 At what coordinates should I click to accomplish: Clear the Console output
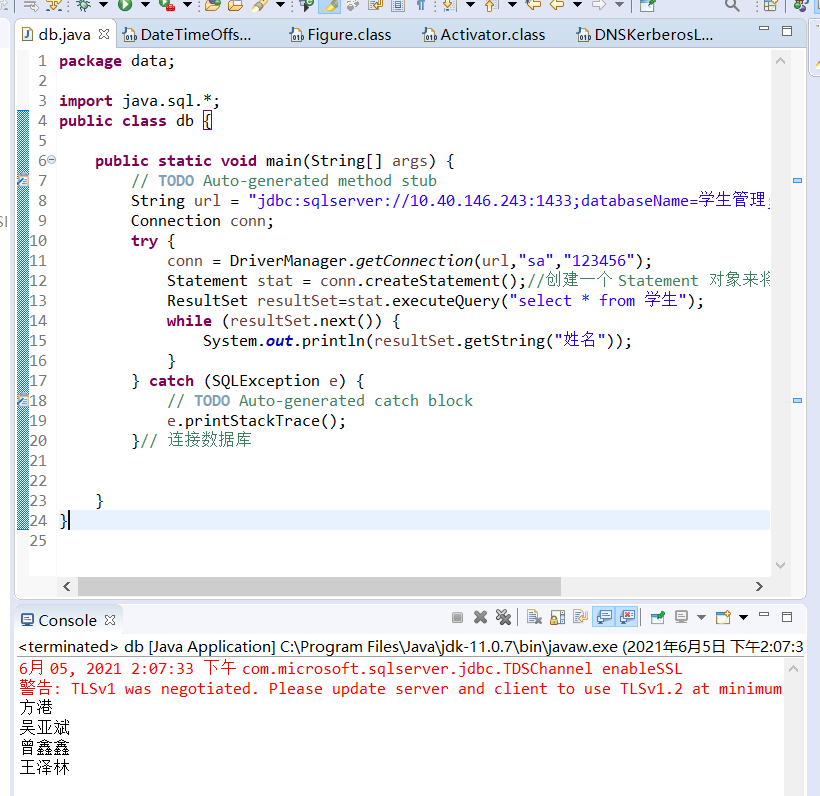pyautogui.click(x=534, y=617)
